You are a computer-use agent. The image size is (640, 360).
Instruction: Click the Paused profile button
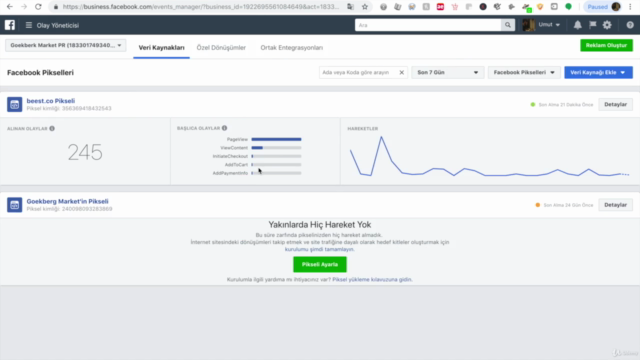pyautogui.click(x=603, y=7)
